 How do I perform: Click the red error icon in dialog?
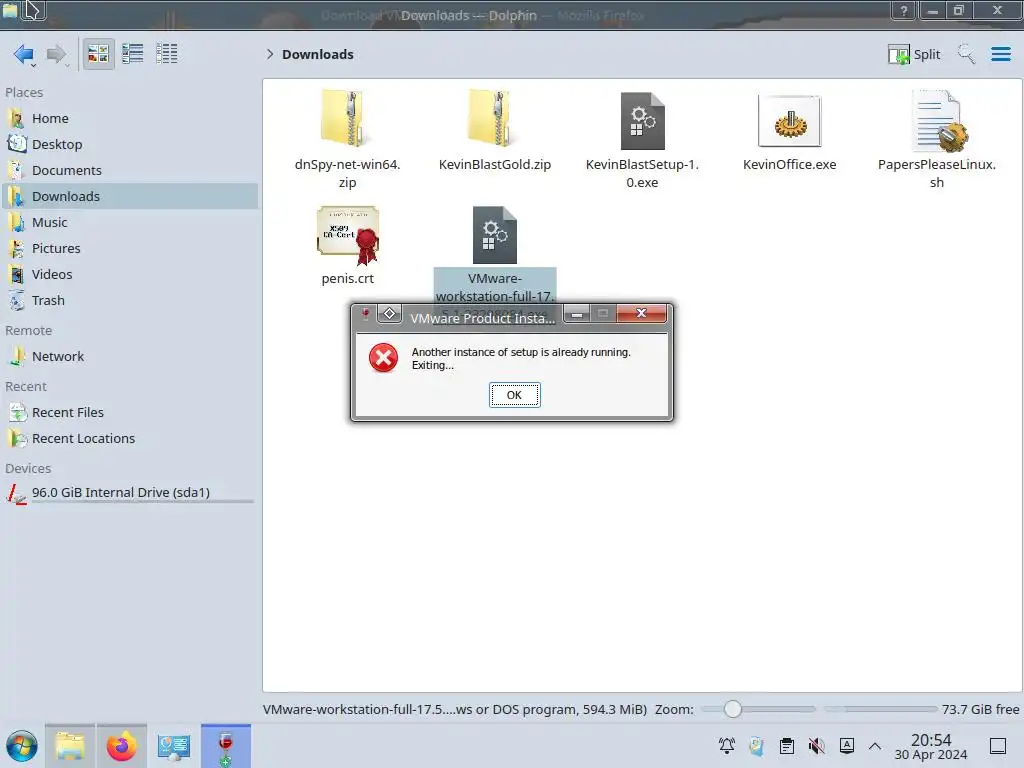(x=383, y=358)
